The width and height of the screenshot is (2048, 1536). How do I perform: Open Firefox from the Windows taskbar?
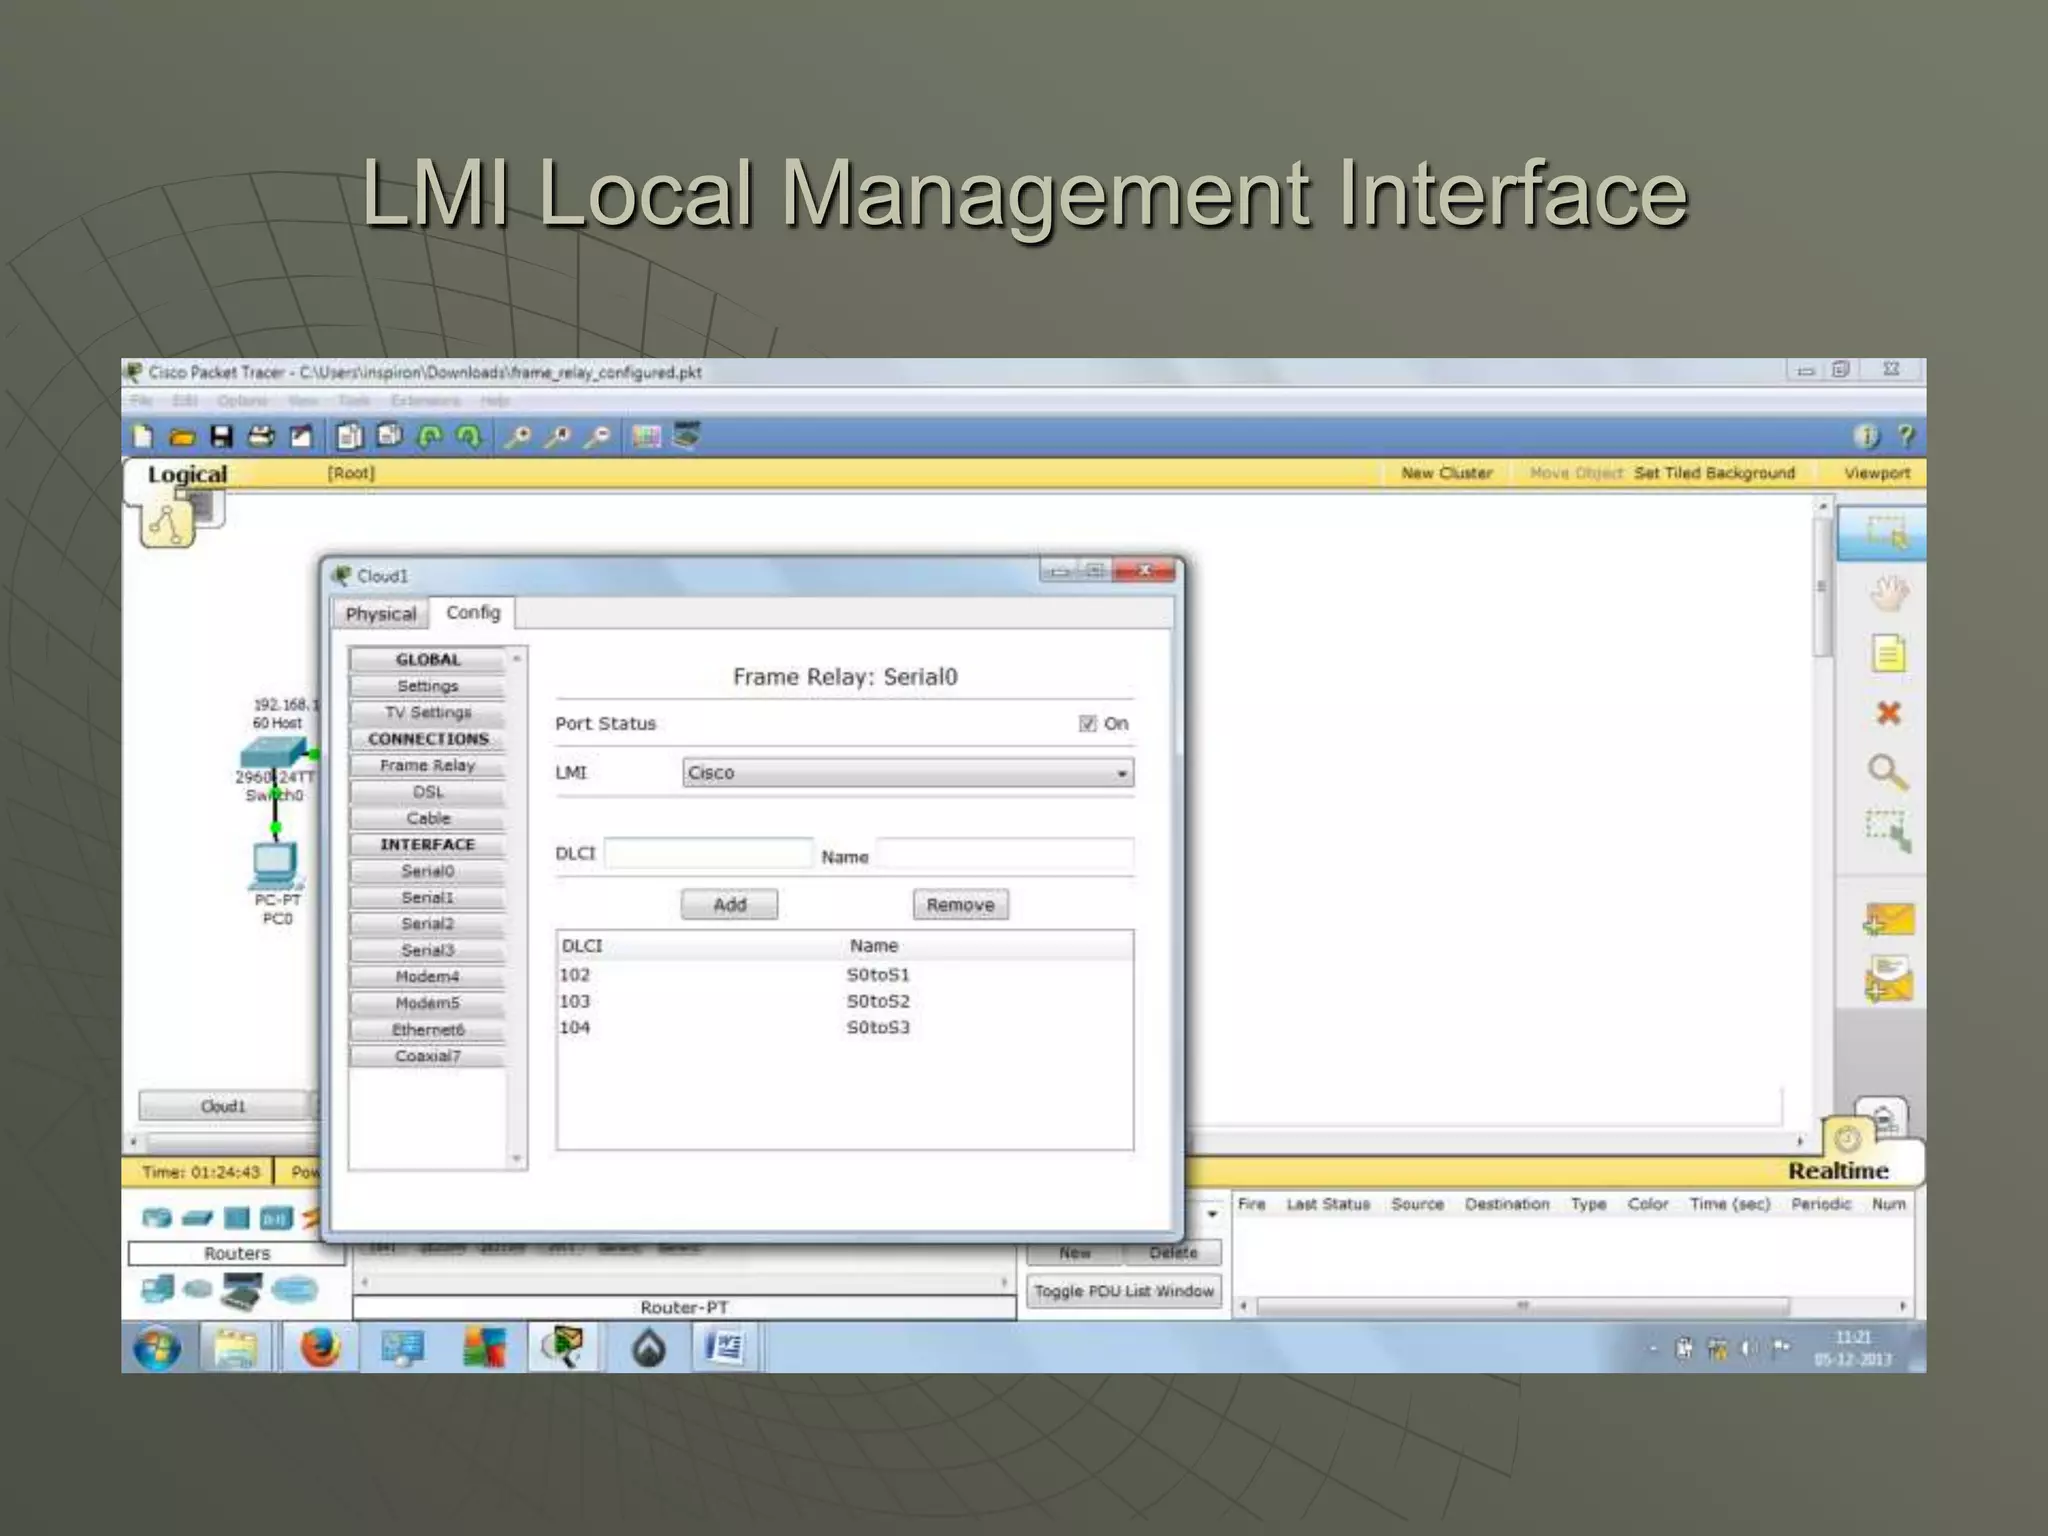pyautogui.click(x=320, y=1348)
